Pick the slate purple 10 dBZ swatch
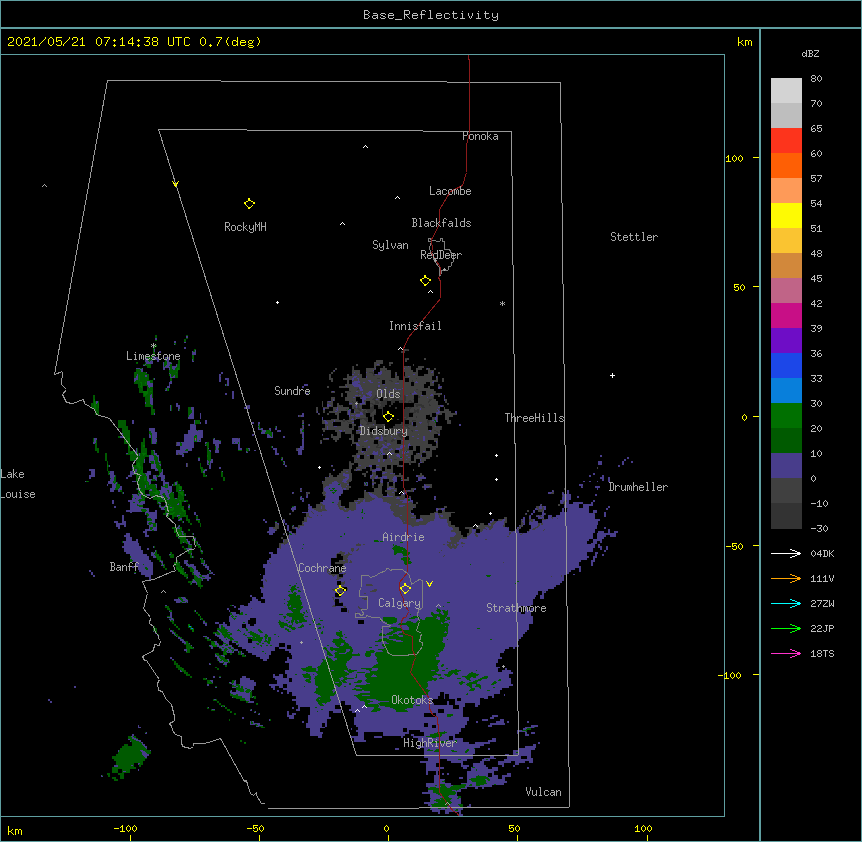 [x=786, y=466]
